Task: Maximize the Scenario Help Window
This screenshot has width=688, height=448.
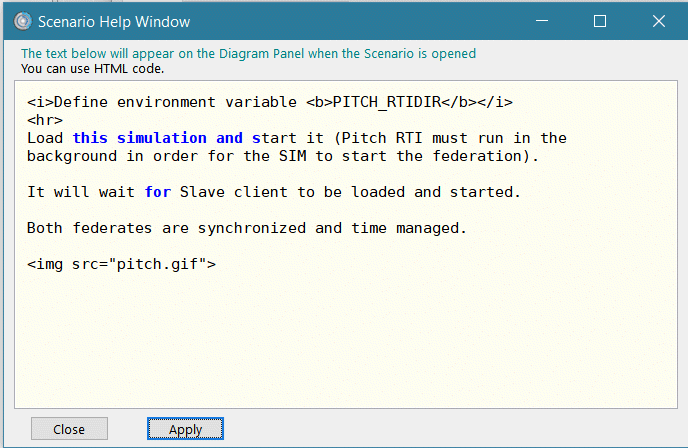Action: pyautogui.click(x=599, y=21)
